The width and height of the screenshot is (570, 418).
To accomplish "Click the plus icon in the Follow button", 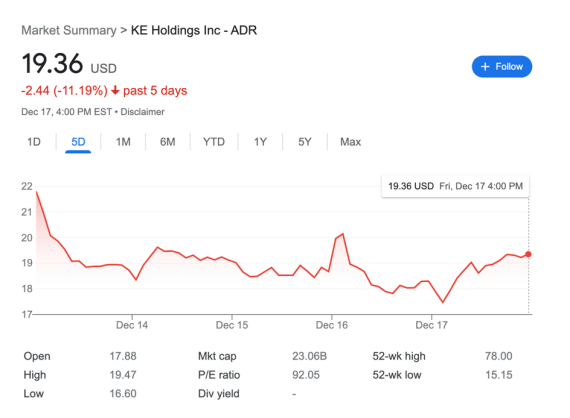I will pyautogui.click(x=485, y=67).
